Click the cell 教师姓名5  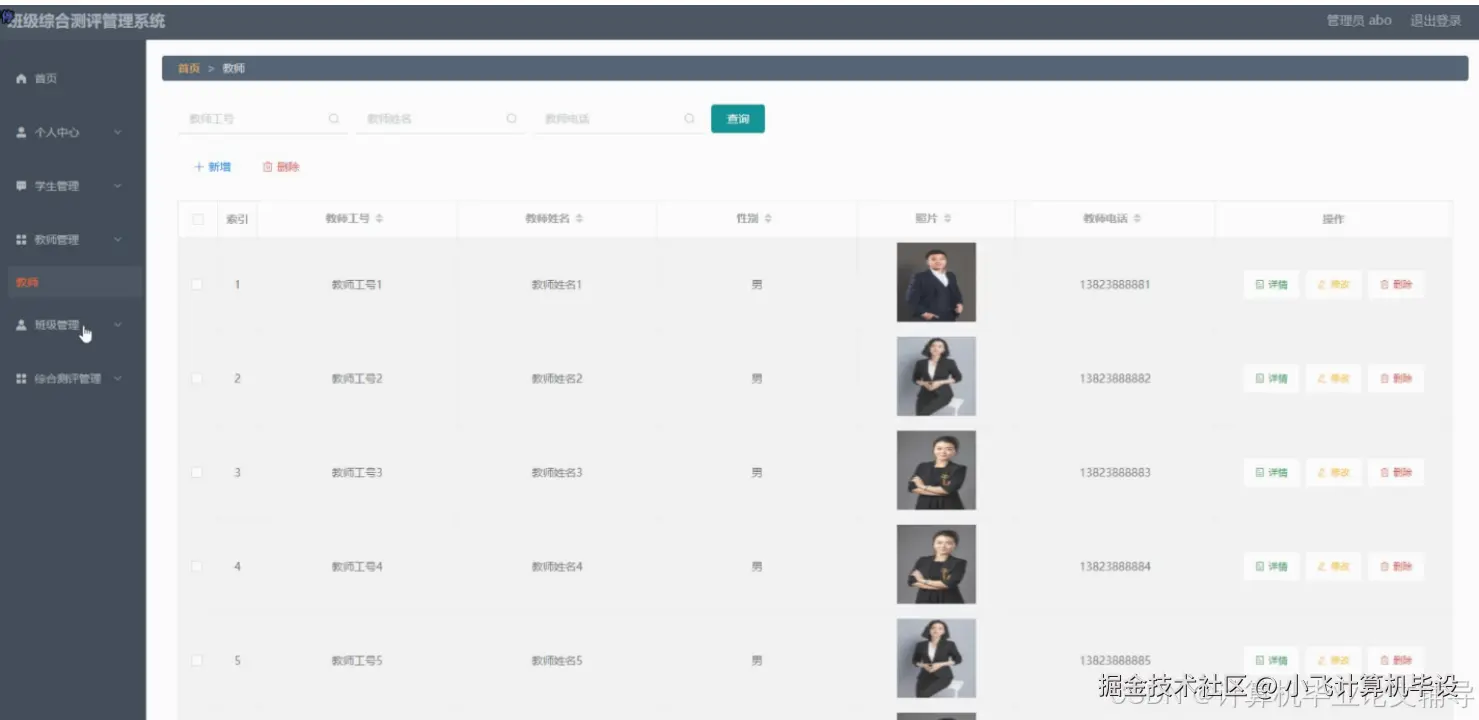[557, 661]
